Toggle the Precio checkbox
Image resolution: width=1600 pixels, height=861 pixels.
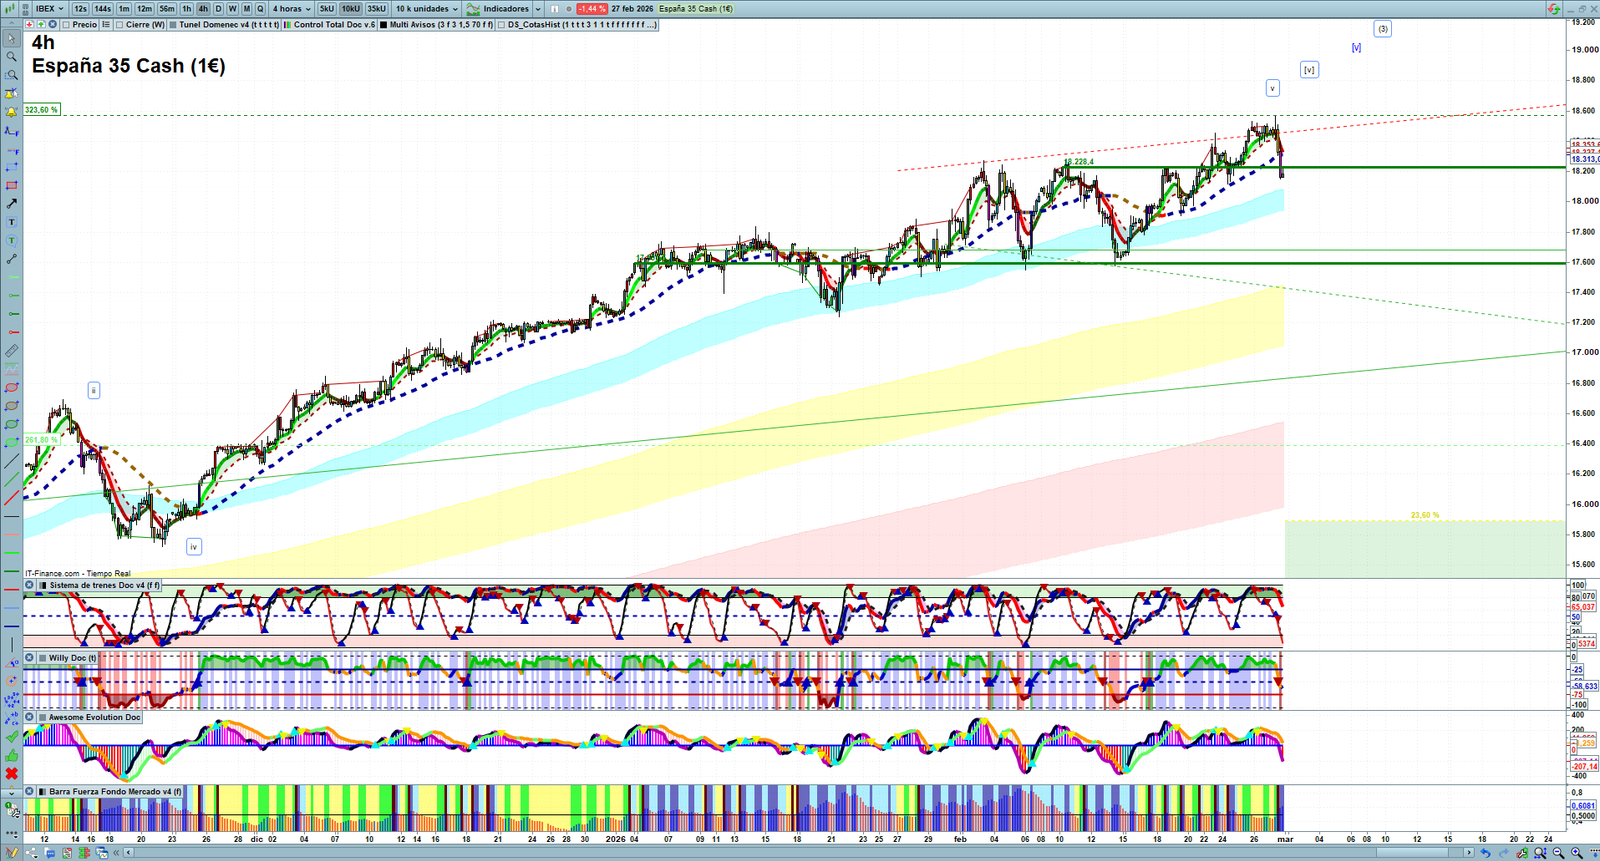point(65,25)
